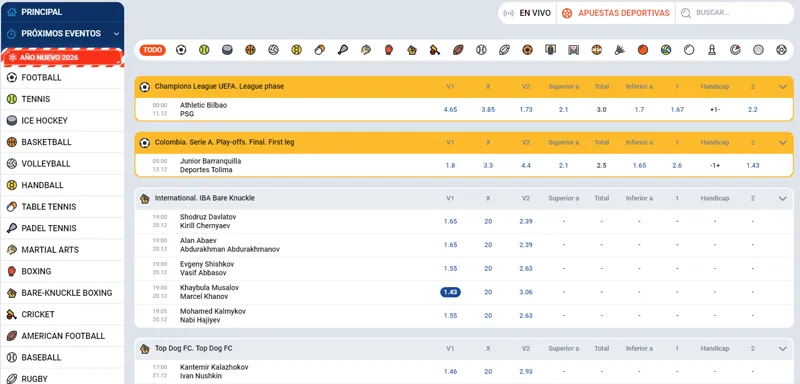Viewport: 800px width, 384px height.
Task: Collapse the IBA Bare Knuckle section
Action: (x=783, y=198)
